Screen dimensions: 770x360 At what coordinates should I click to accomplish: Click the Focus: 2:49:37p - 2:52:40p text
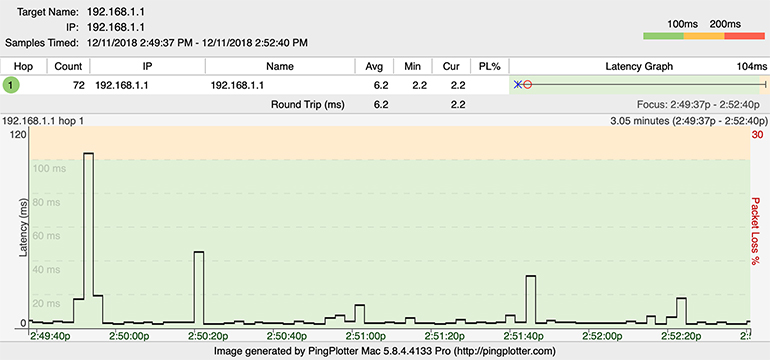(x=698, y=104)
